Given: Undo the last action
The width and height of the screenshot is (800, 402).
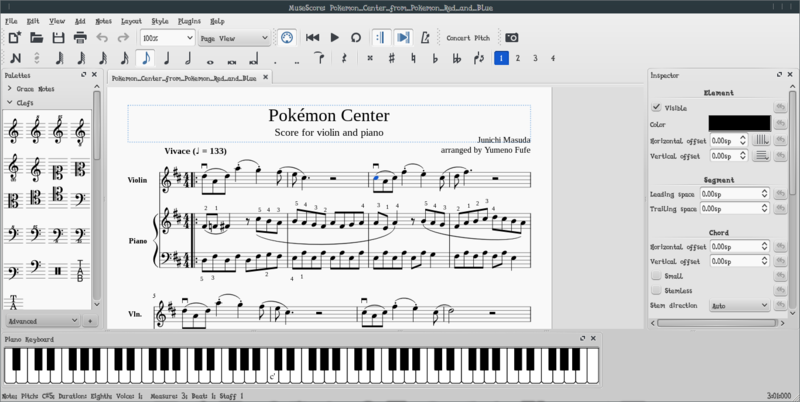Looking at the screenshot, I should pos(102,37).
